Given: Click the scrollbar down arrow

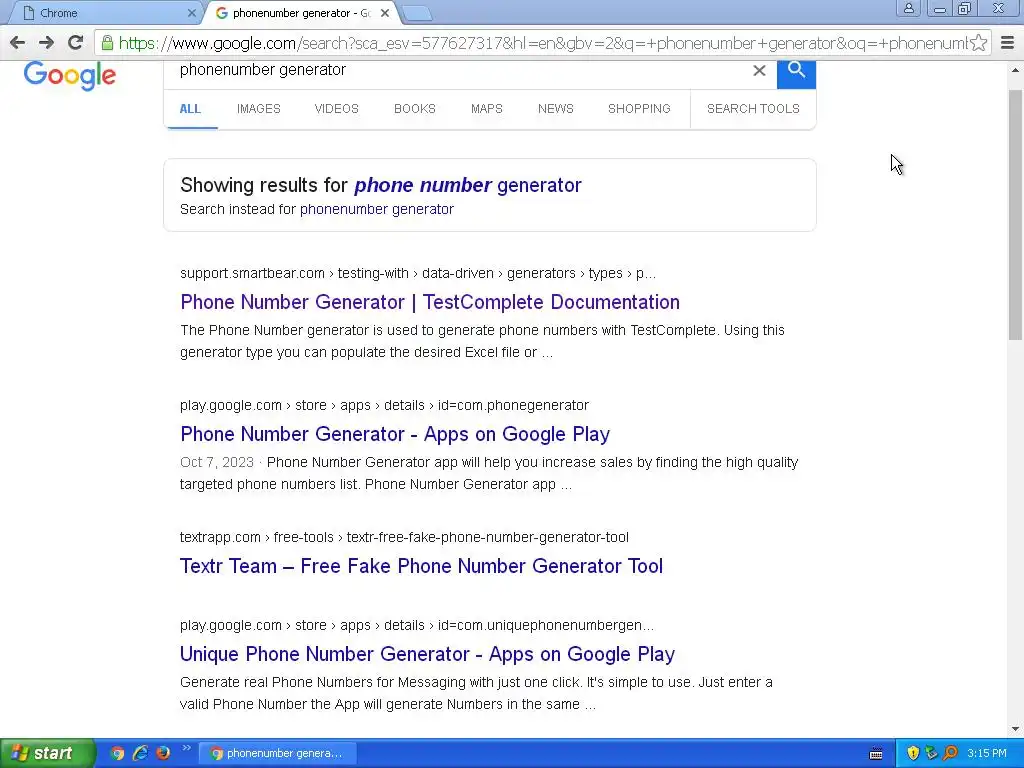Looking at the screenshot, I should (x=1016, y=729).
